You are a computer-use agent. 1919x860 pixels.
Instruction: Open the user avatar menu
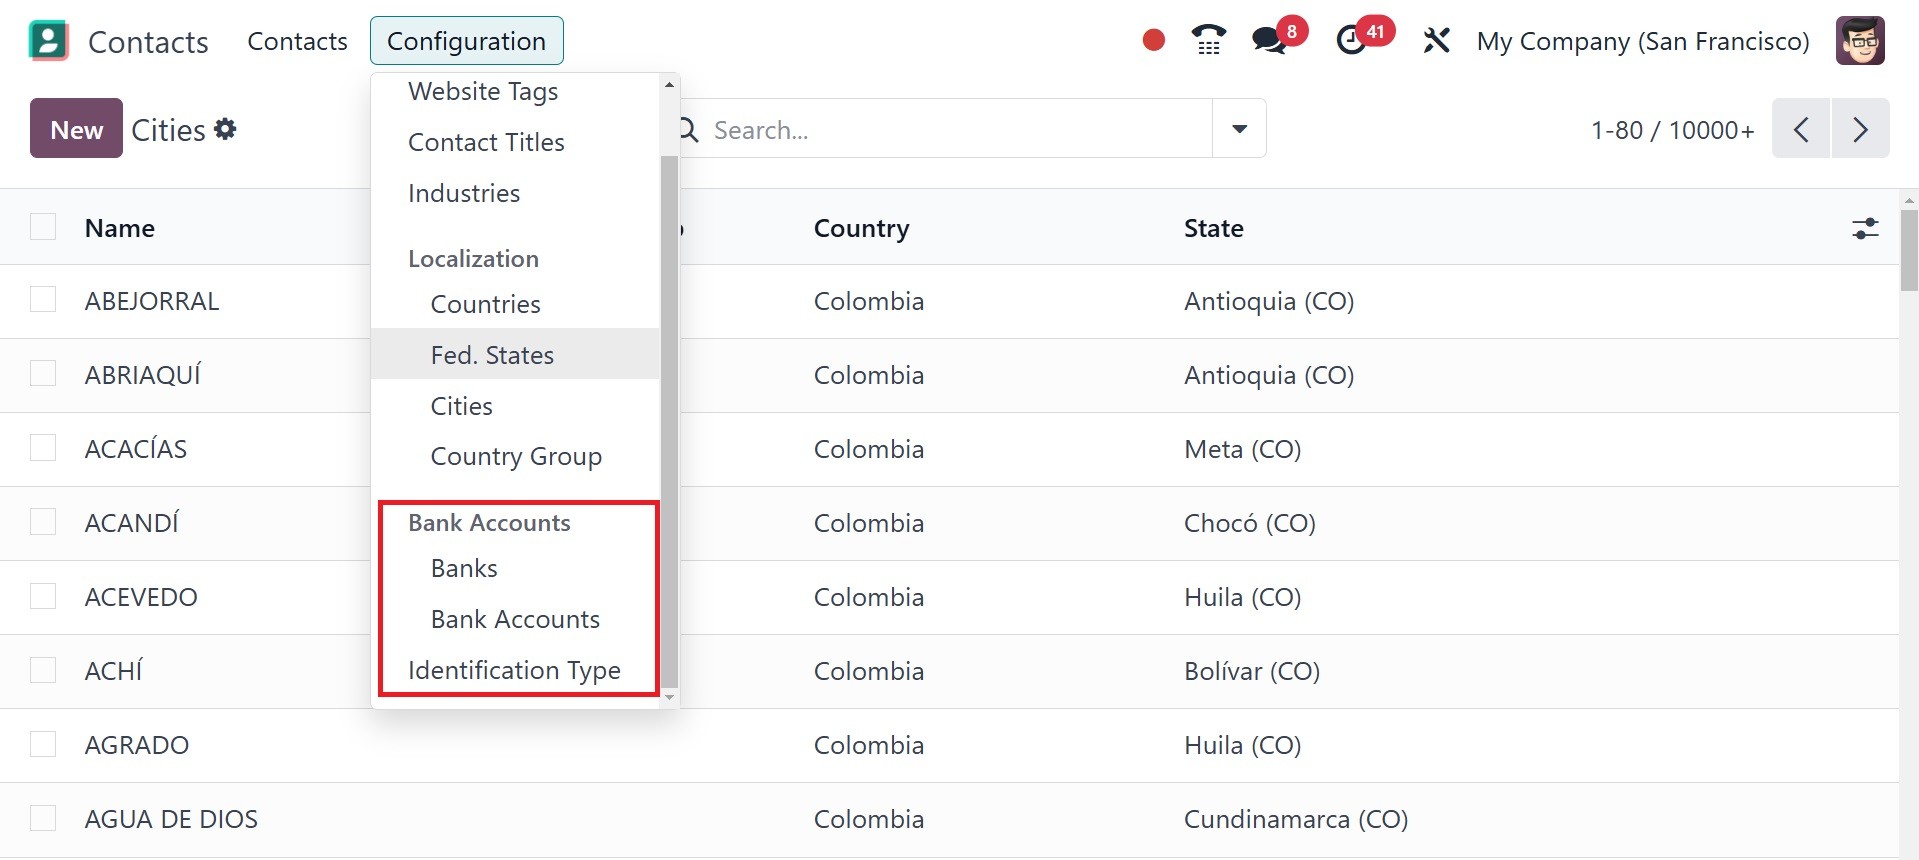(x=1860, y=41)
